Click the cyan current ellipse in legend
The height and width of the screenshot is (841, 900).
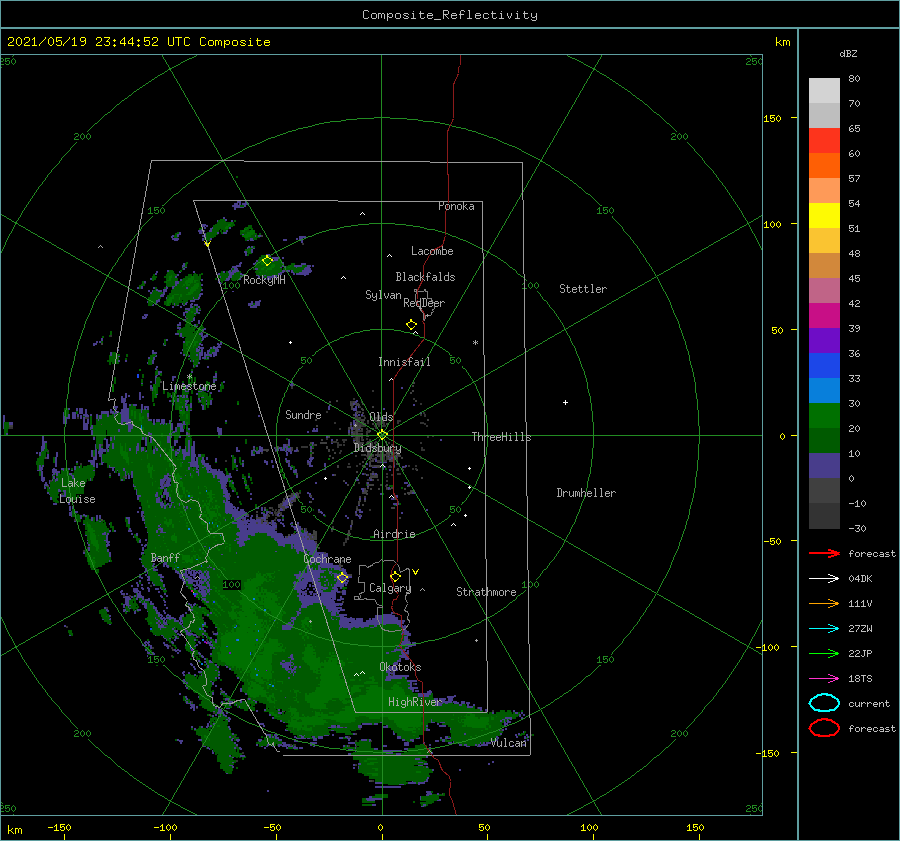tap(824, 703)
